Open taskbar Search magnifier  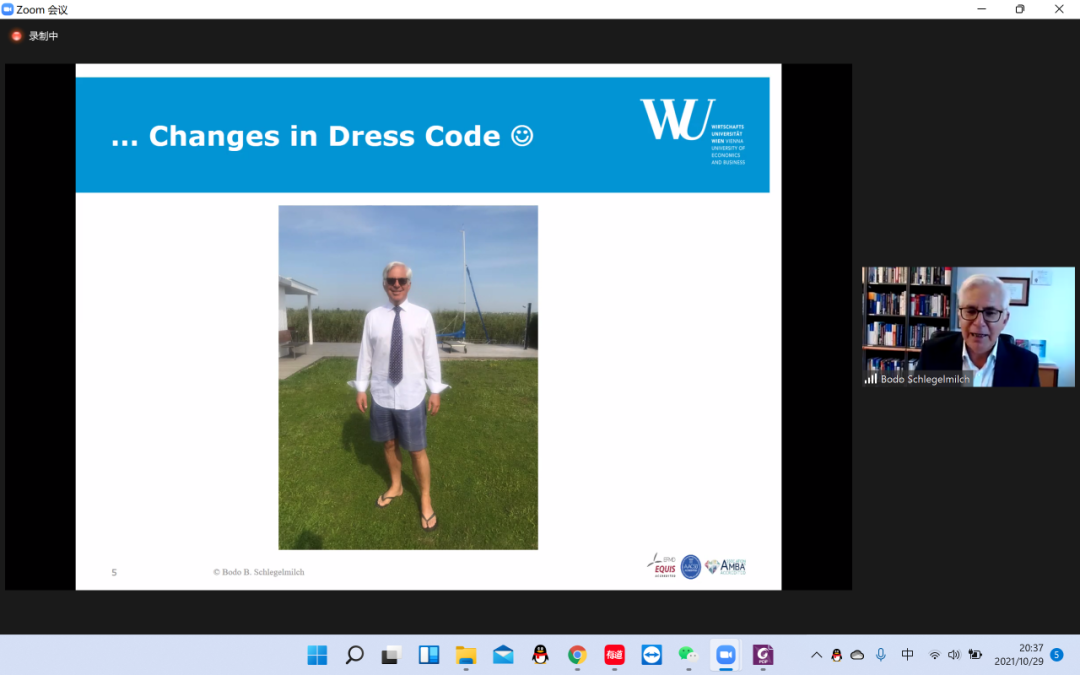point(354,655)
